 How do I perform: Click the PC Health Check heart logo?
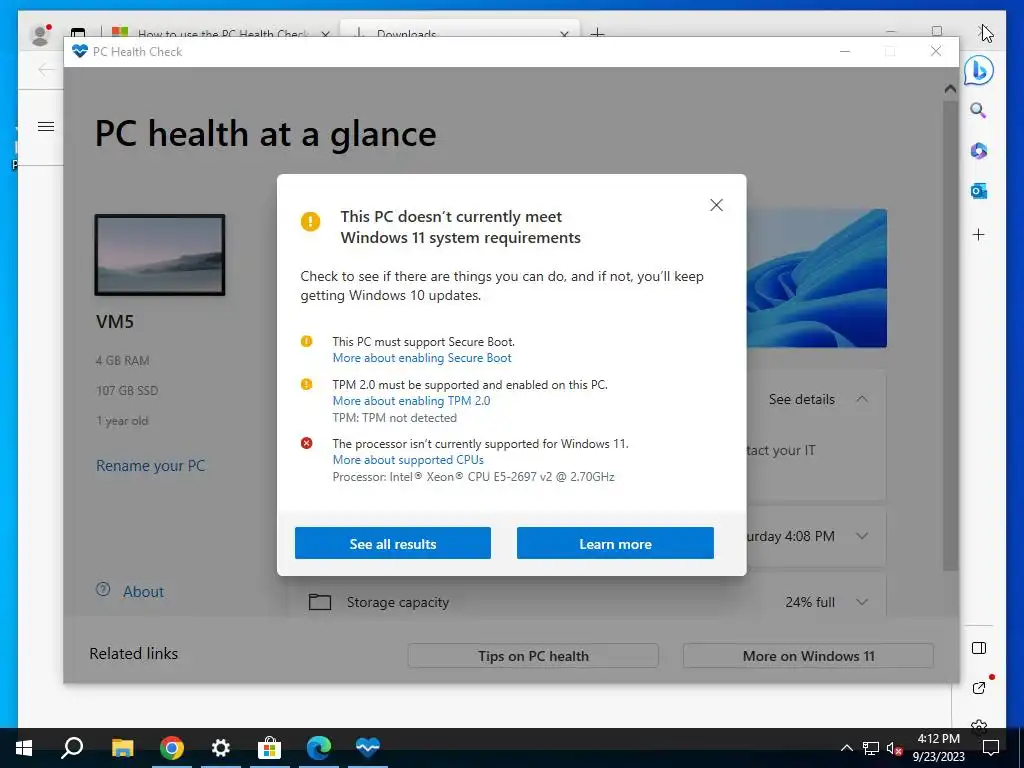(x=80, y=51)
